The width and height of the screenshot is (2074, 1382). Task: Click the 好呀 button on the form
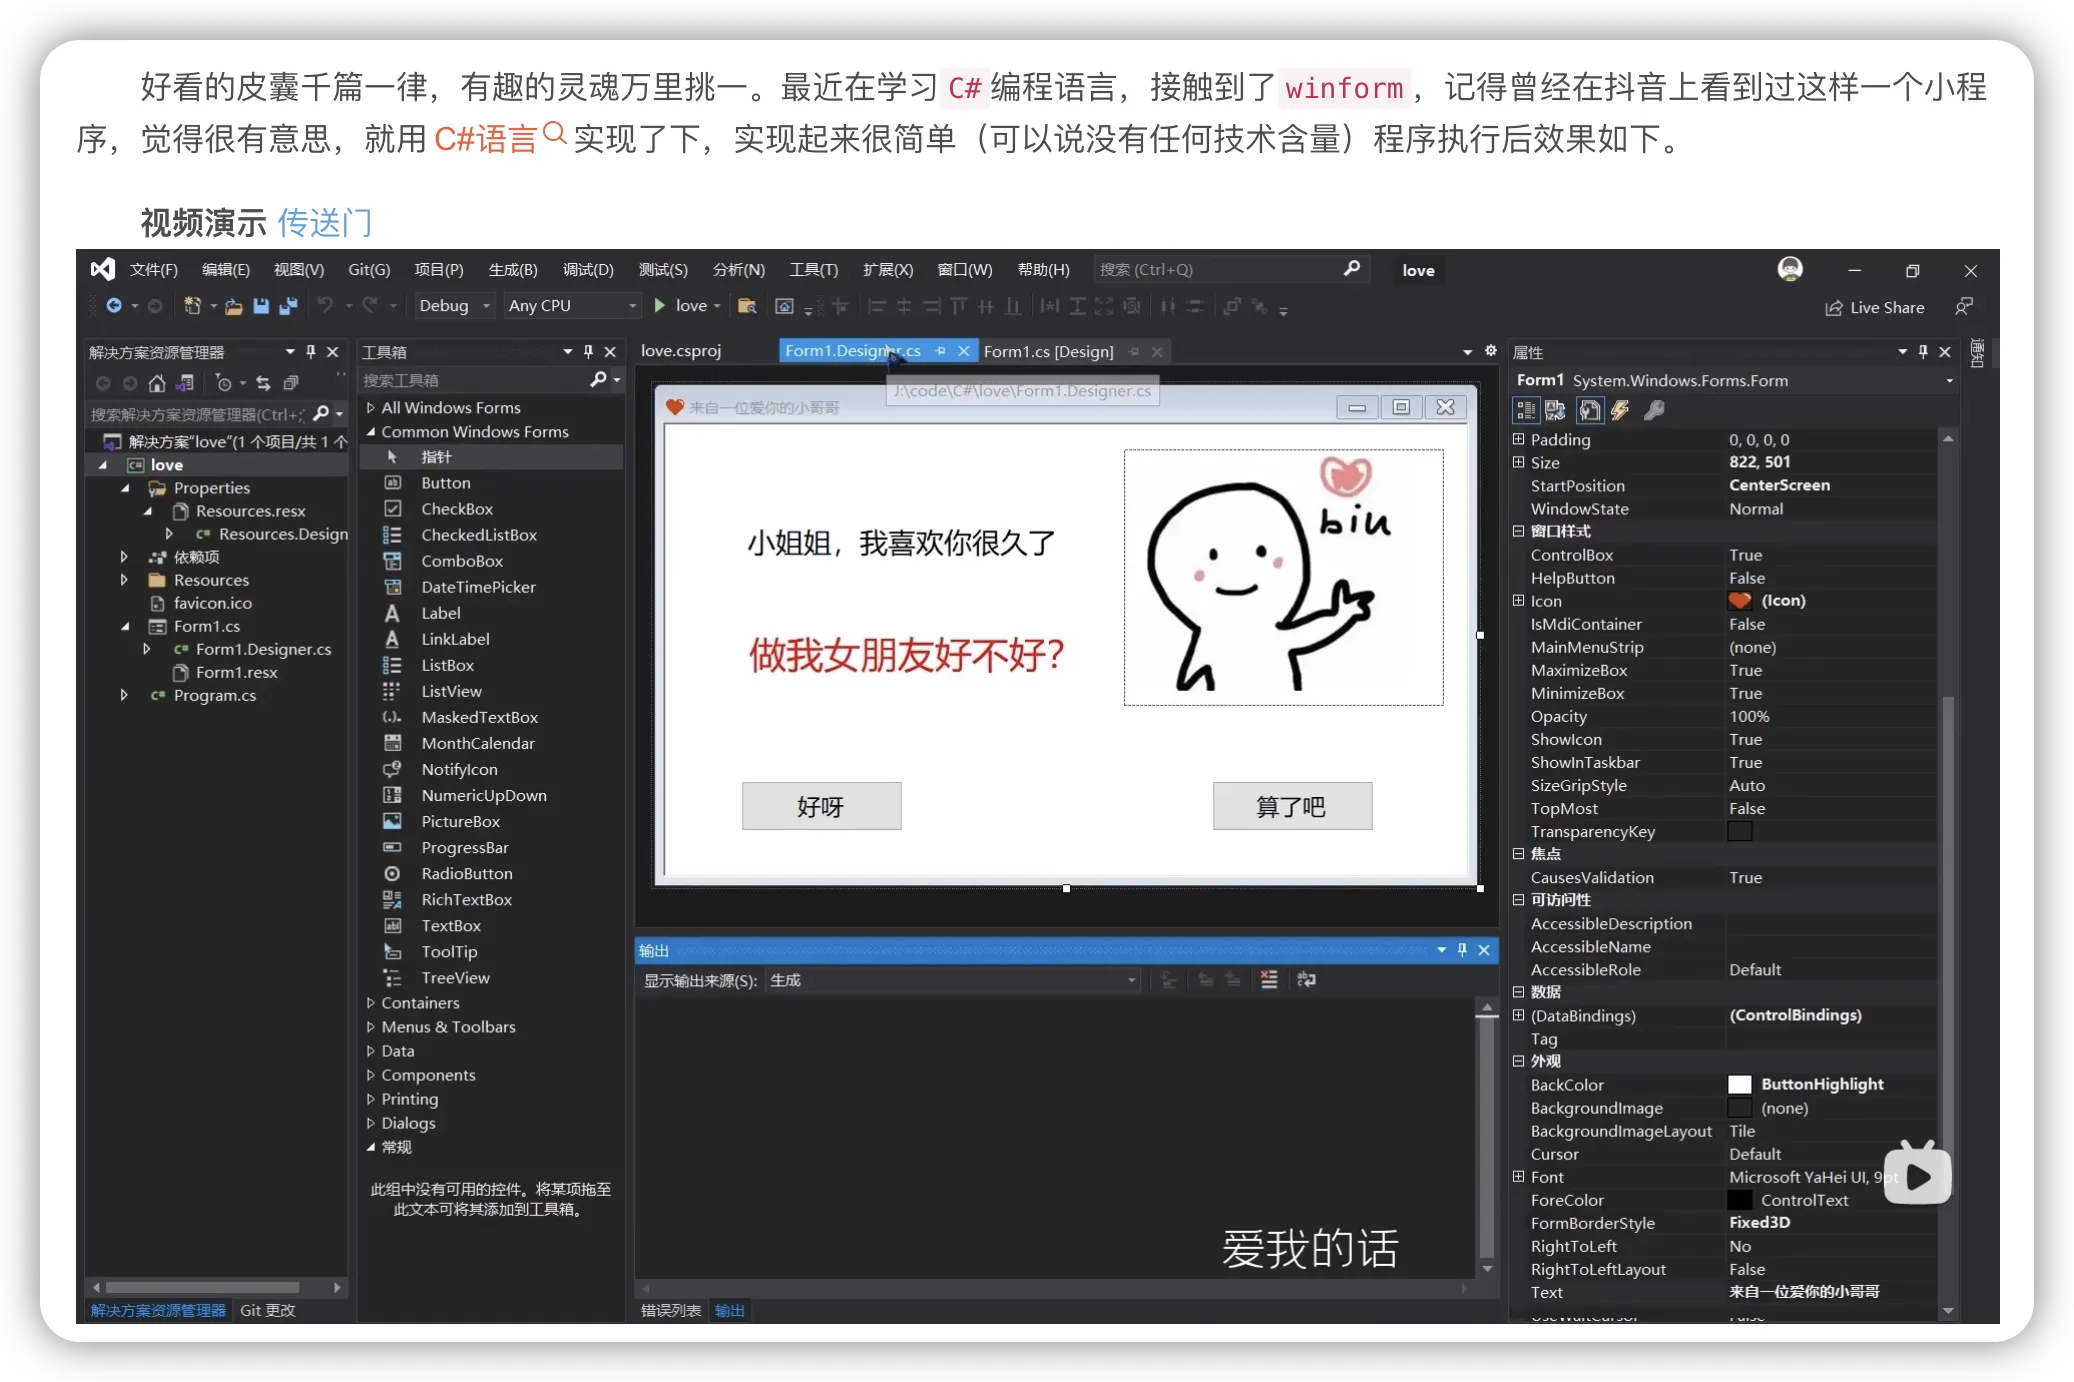pos(821,806)
